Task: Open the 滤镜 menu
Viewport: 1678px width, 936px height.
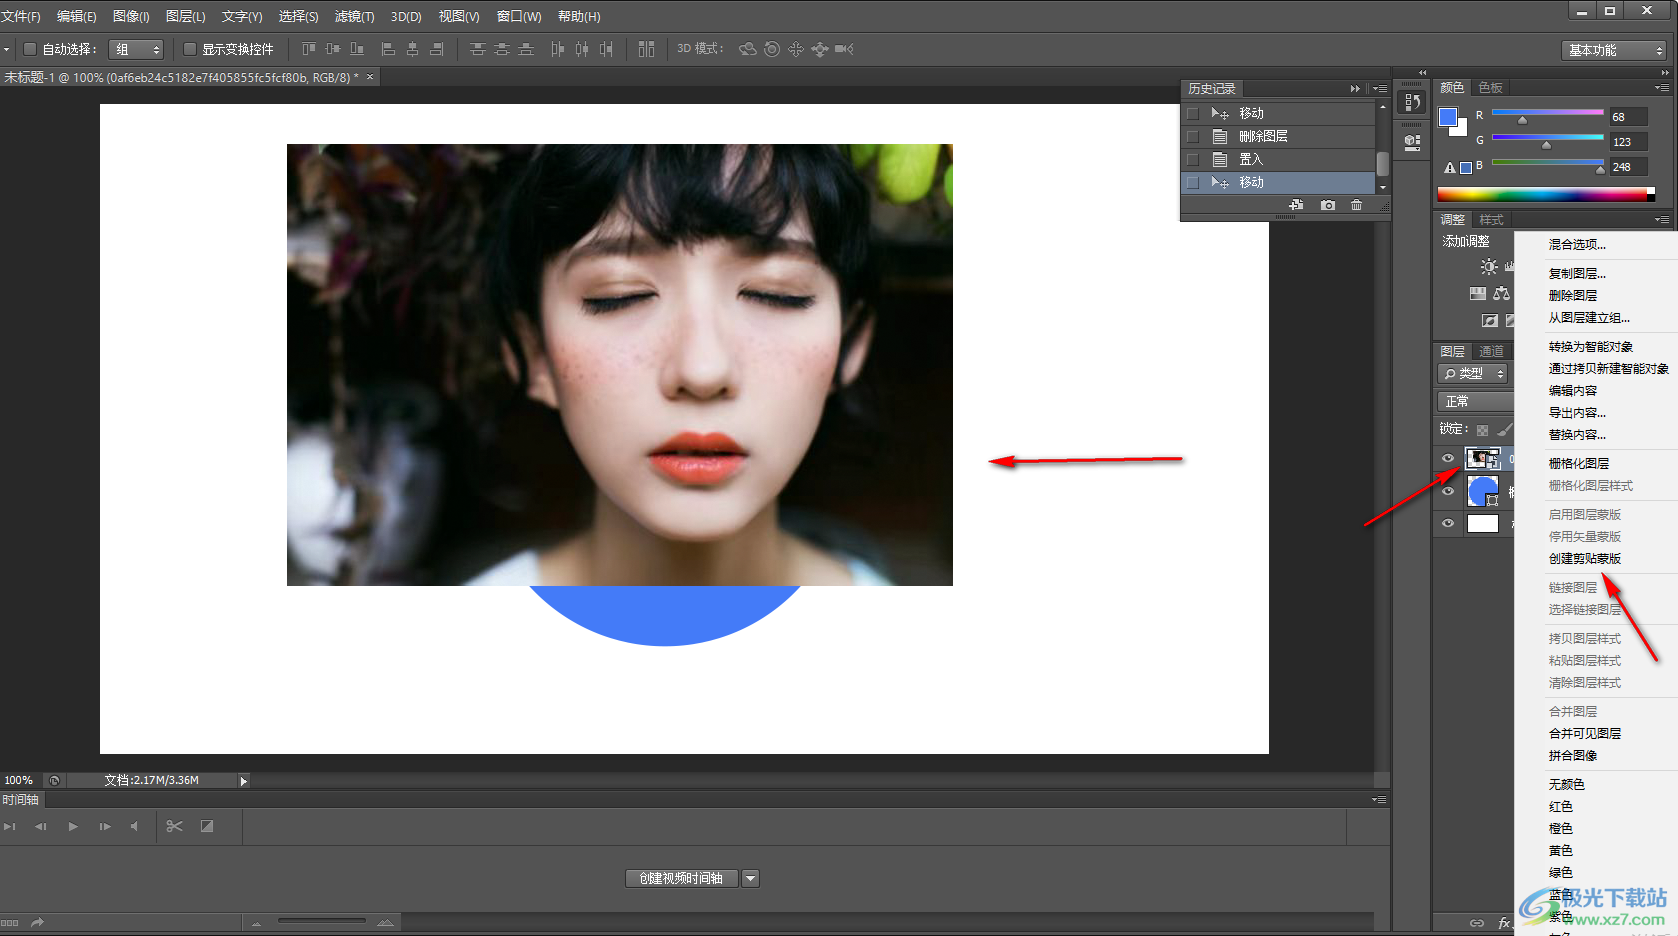Action: (x=354, y=16)
